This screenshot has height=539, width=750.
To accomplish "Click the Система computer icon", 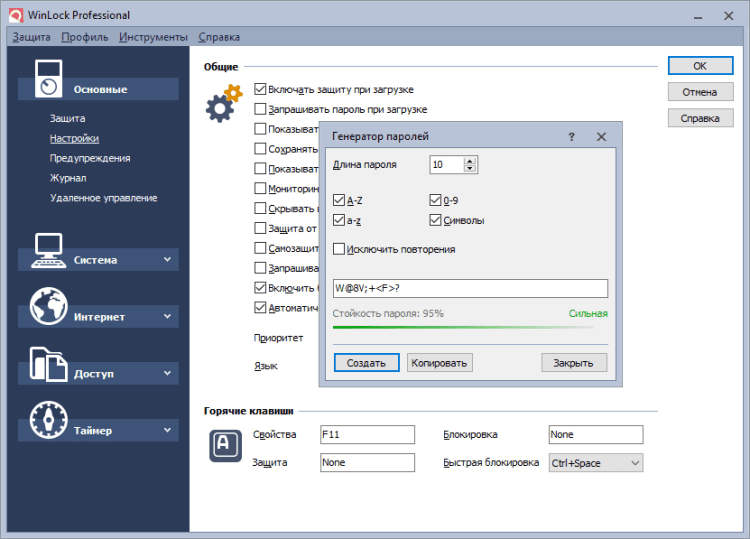I will (48, 251).
